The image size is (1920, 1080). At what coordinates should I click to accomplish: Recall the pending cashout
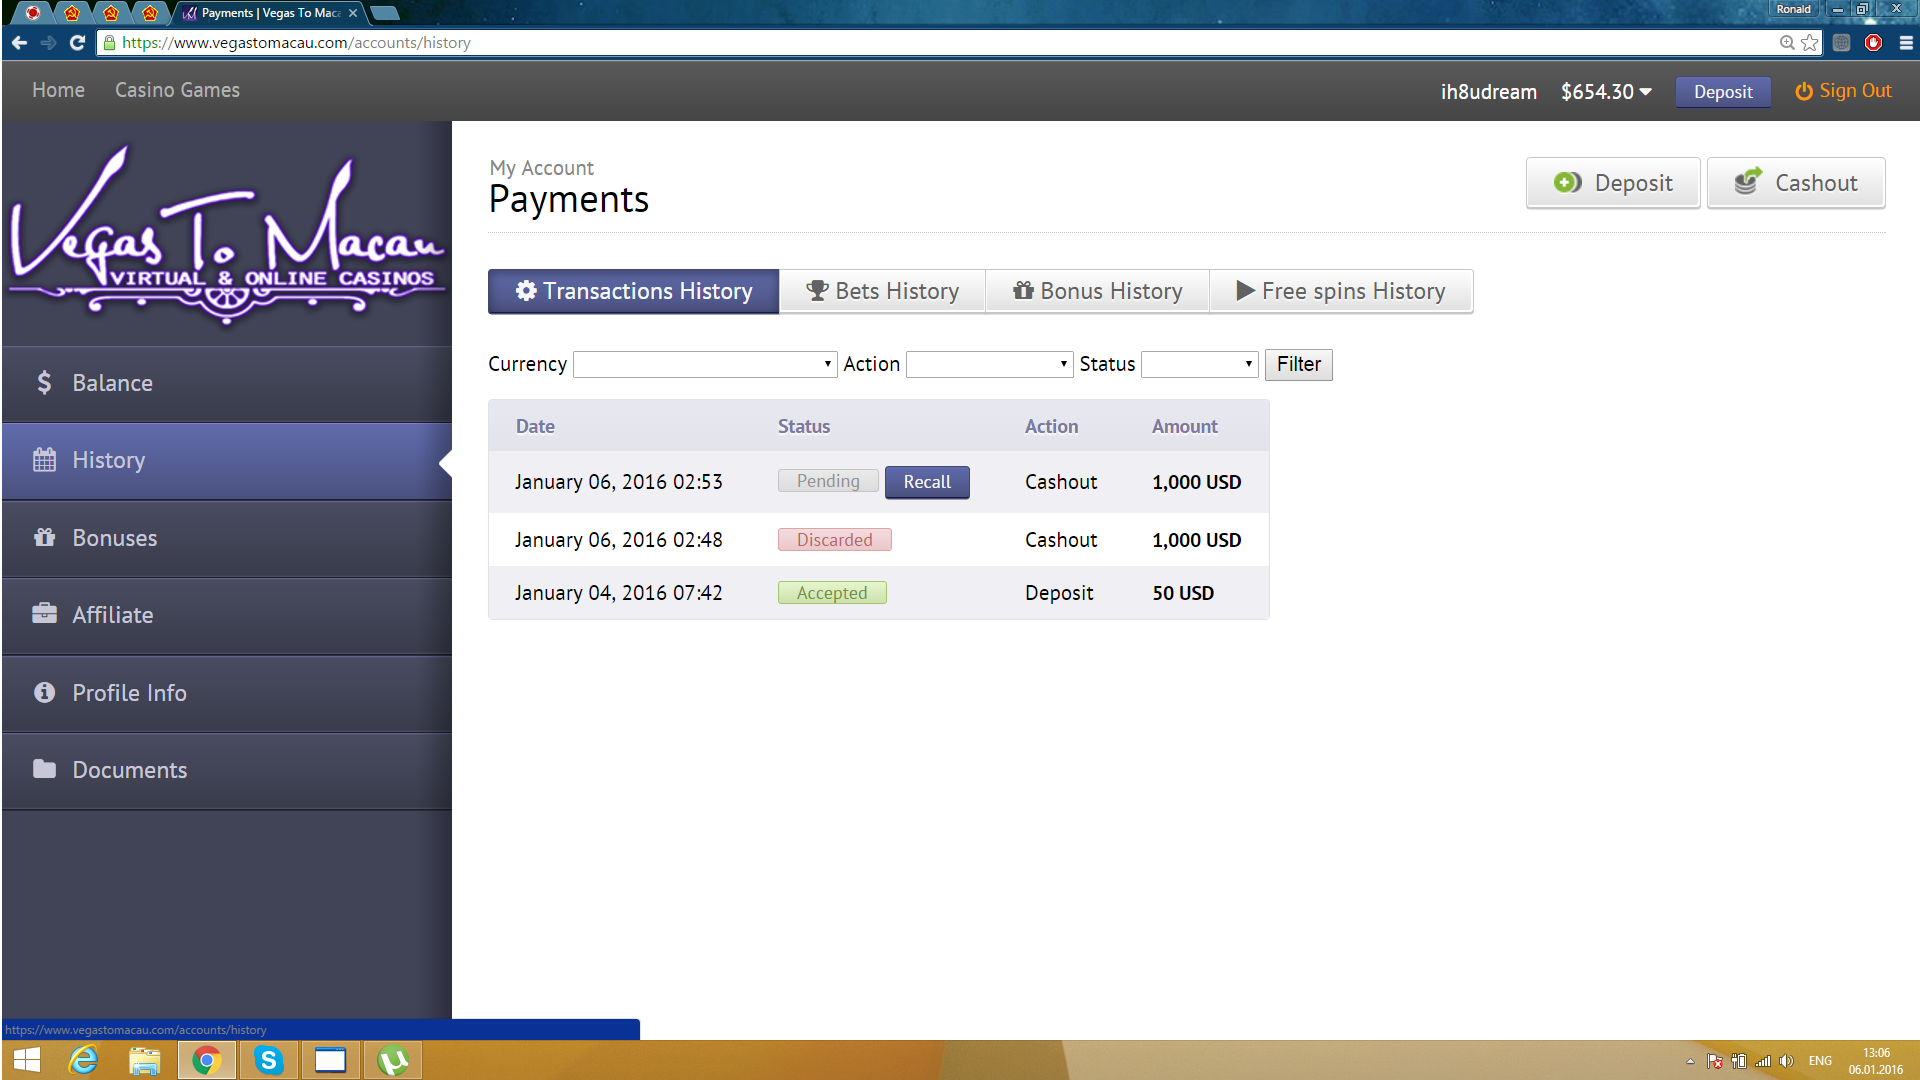click(927, 482)
